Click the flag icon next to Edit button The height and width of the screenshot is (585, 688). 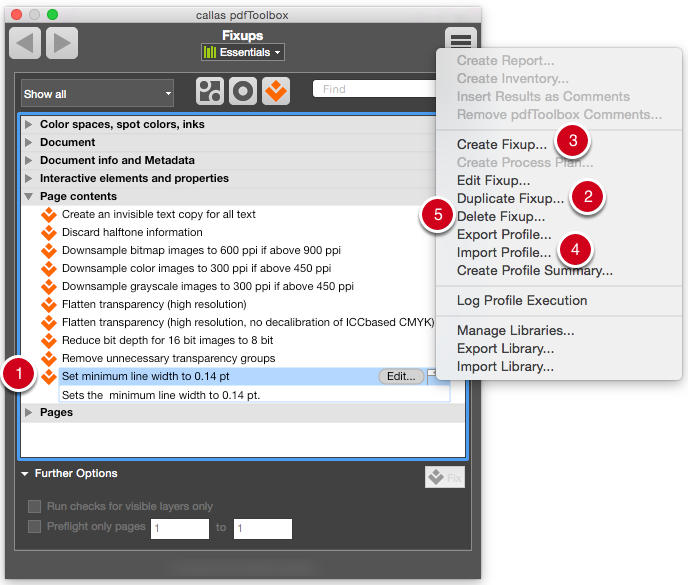tap(432, 376)
